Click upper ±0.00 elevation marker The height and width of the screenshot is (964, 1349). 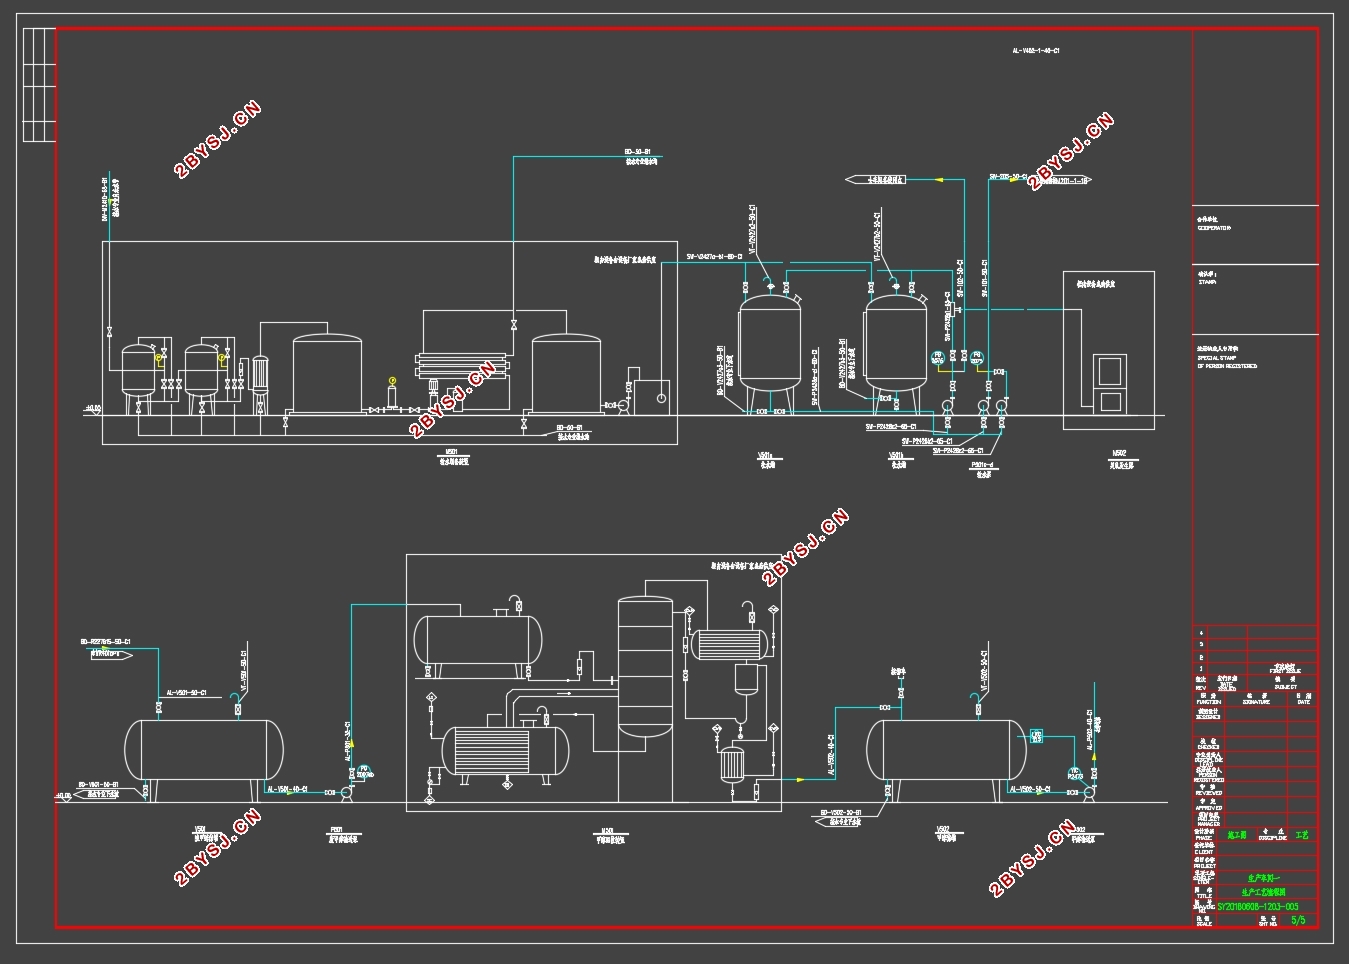(92, 408)
